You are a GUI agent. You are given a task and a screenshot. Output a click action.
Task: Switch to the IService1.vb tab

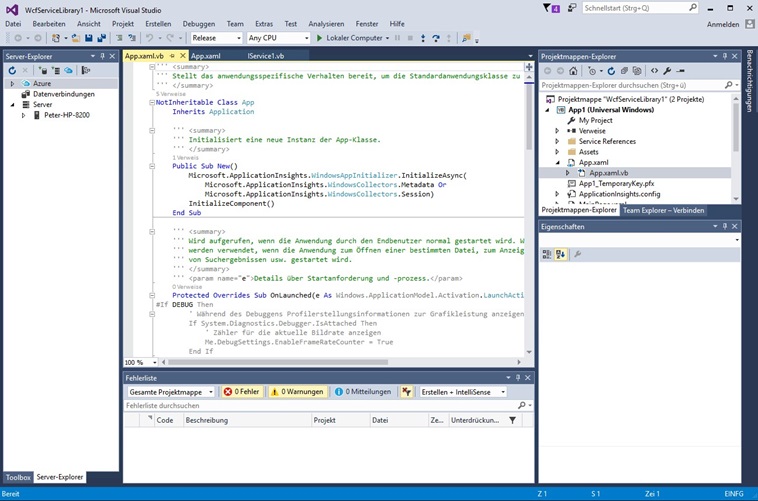tap(265, 56)
